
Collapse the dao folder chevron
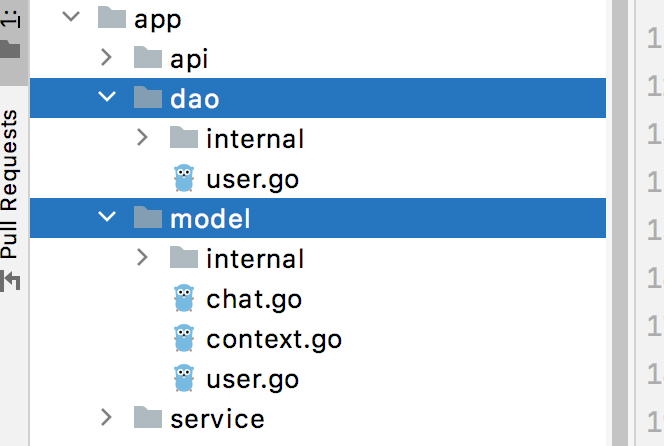coord(107,97)
